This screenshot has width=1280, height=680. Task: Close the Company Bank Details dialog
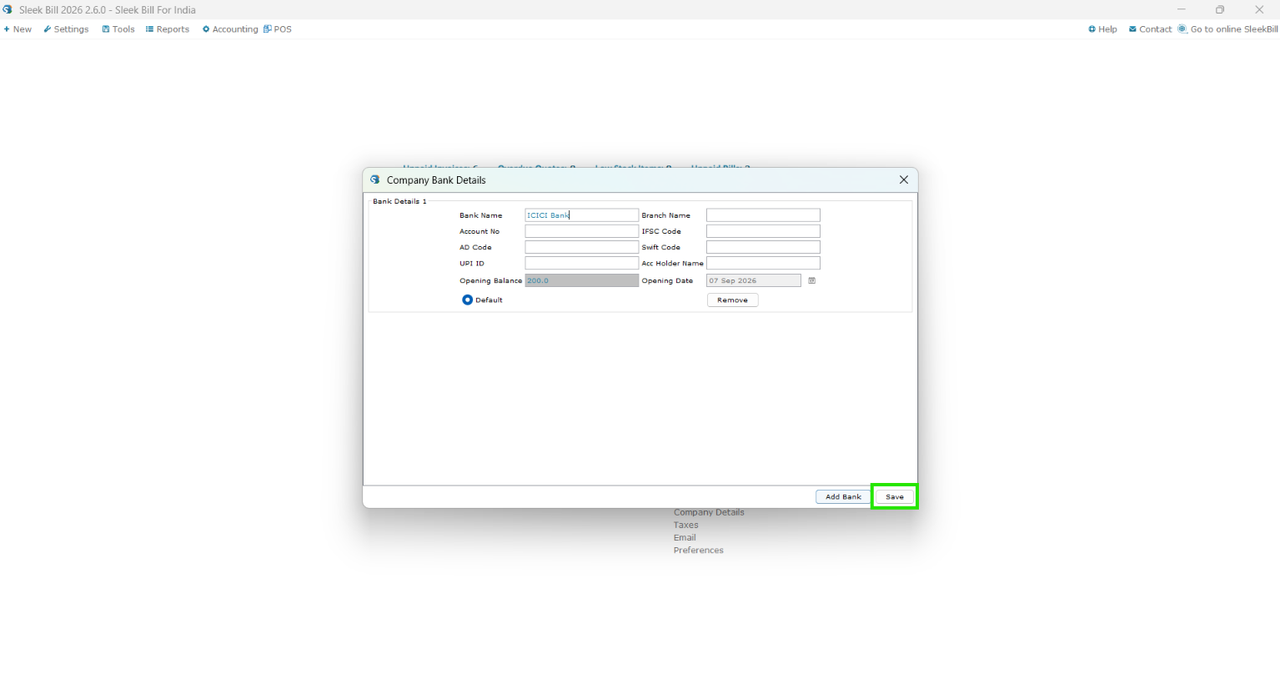[904, 180]
